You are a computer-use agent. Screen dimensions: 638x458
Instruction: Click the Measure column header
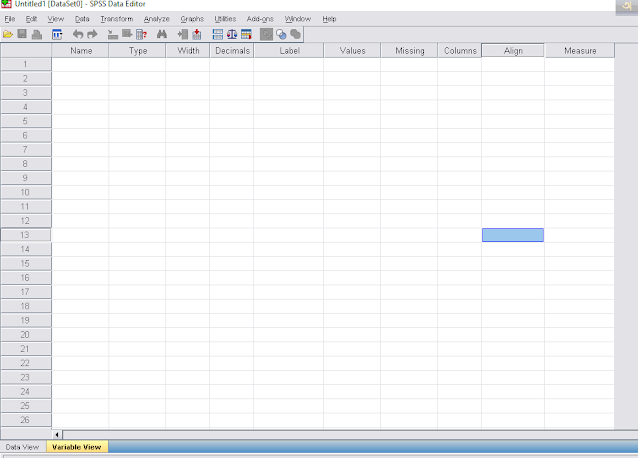click(580, 51)
